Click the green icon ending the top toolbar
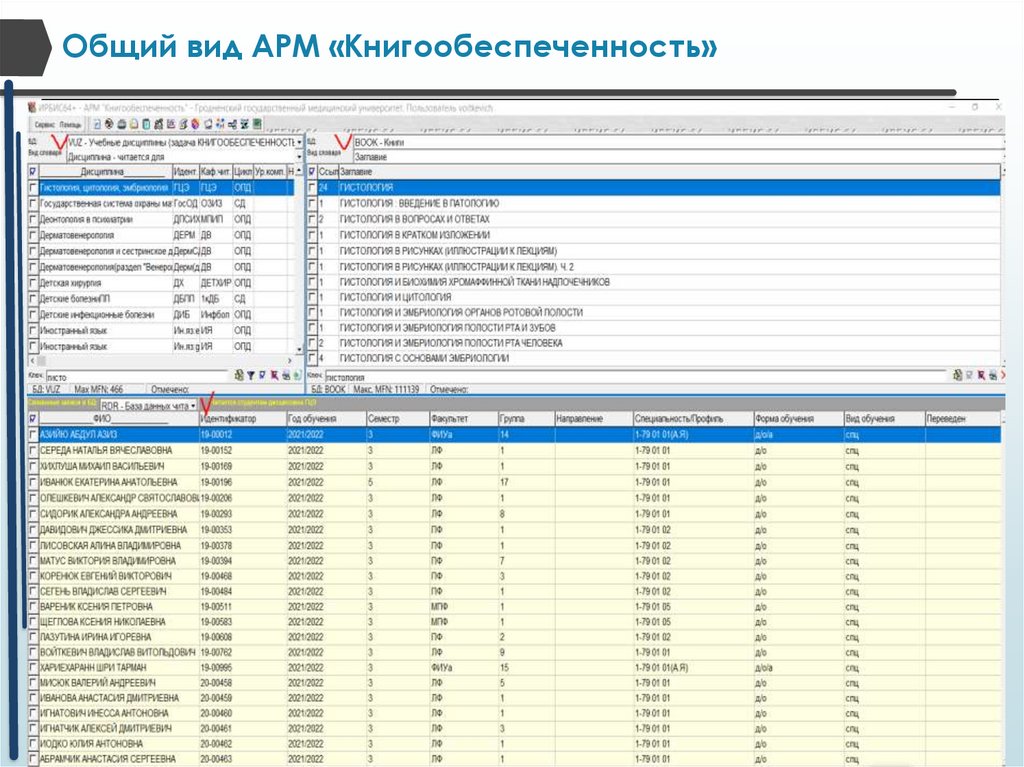Viewport: 1024px width, 767px height. pyautogui.click(x=257, y=125)
